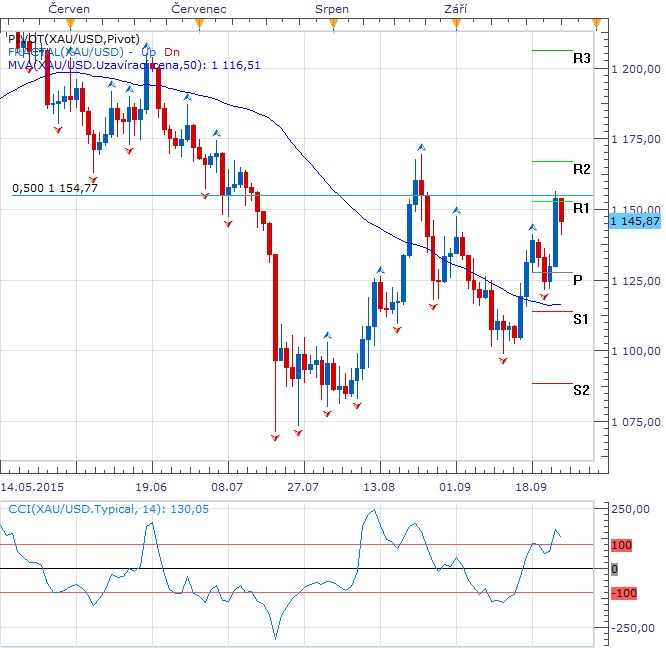Select the S1 support level label
Screen dimensions: 666x648
coord(581,318)
